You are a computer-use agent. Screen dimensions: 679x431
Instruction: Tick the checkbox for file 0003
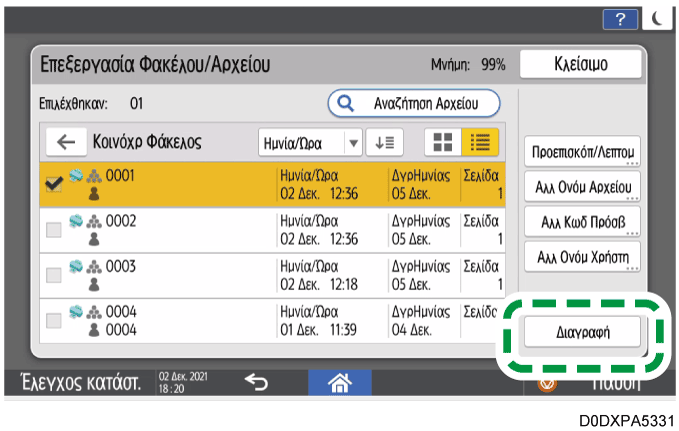(x=53, y=275)
